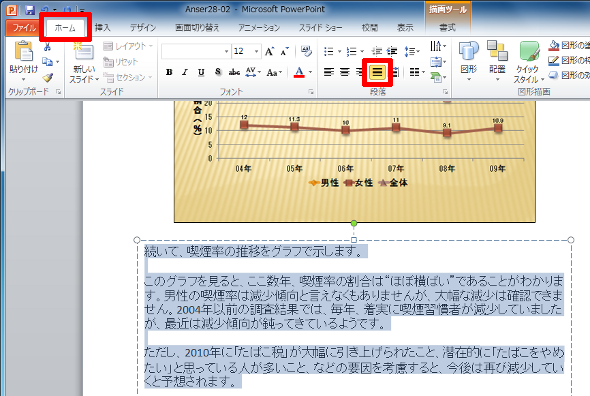Open the font size dropdown showing 12
This screenshot has width=590, height=396.
(x=256, y=52)
